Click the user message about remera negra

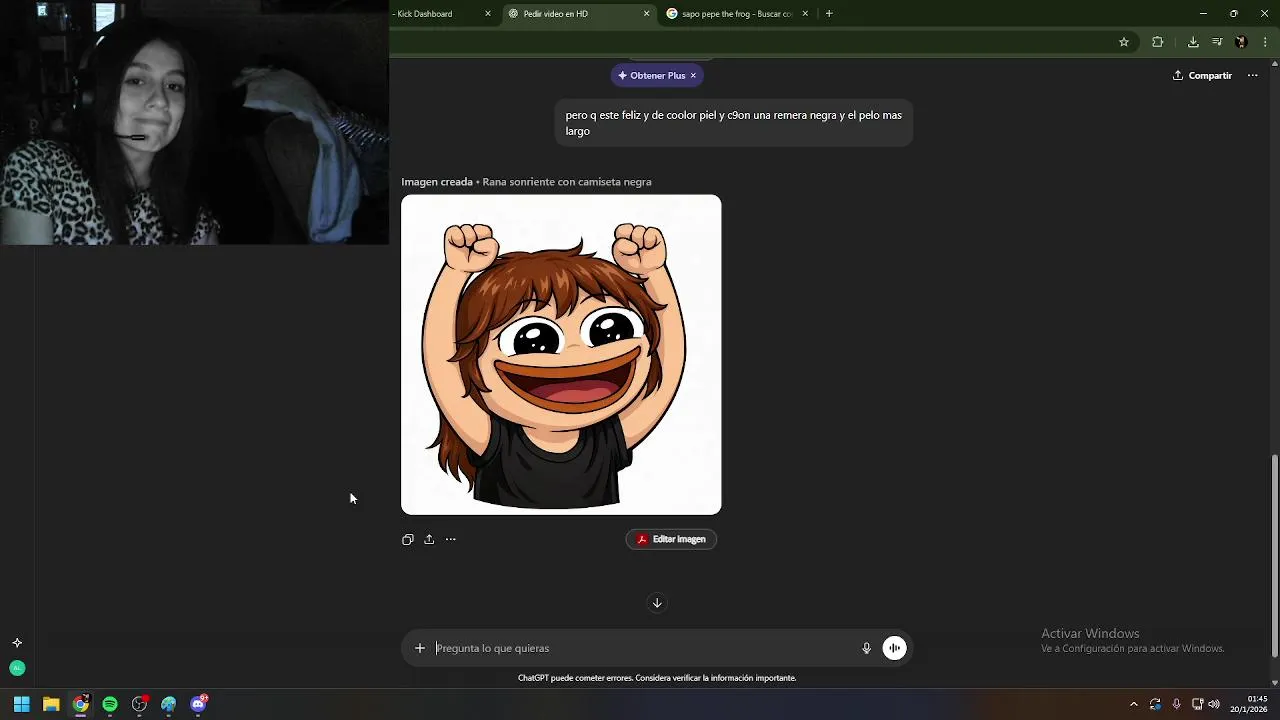[x=733, y=123]
